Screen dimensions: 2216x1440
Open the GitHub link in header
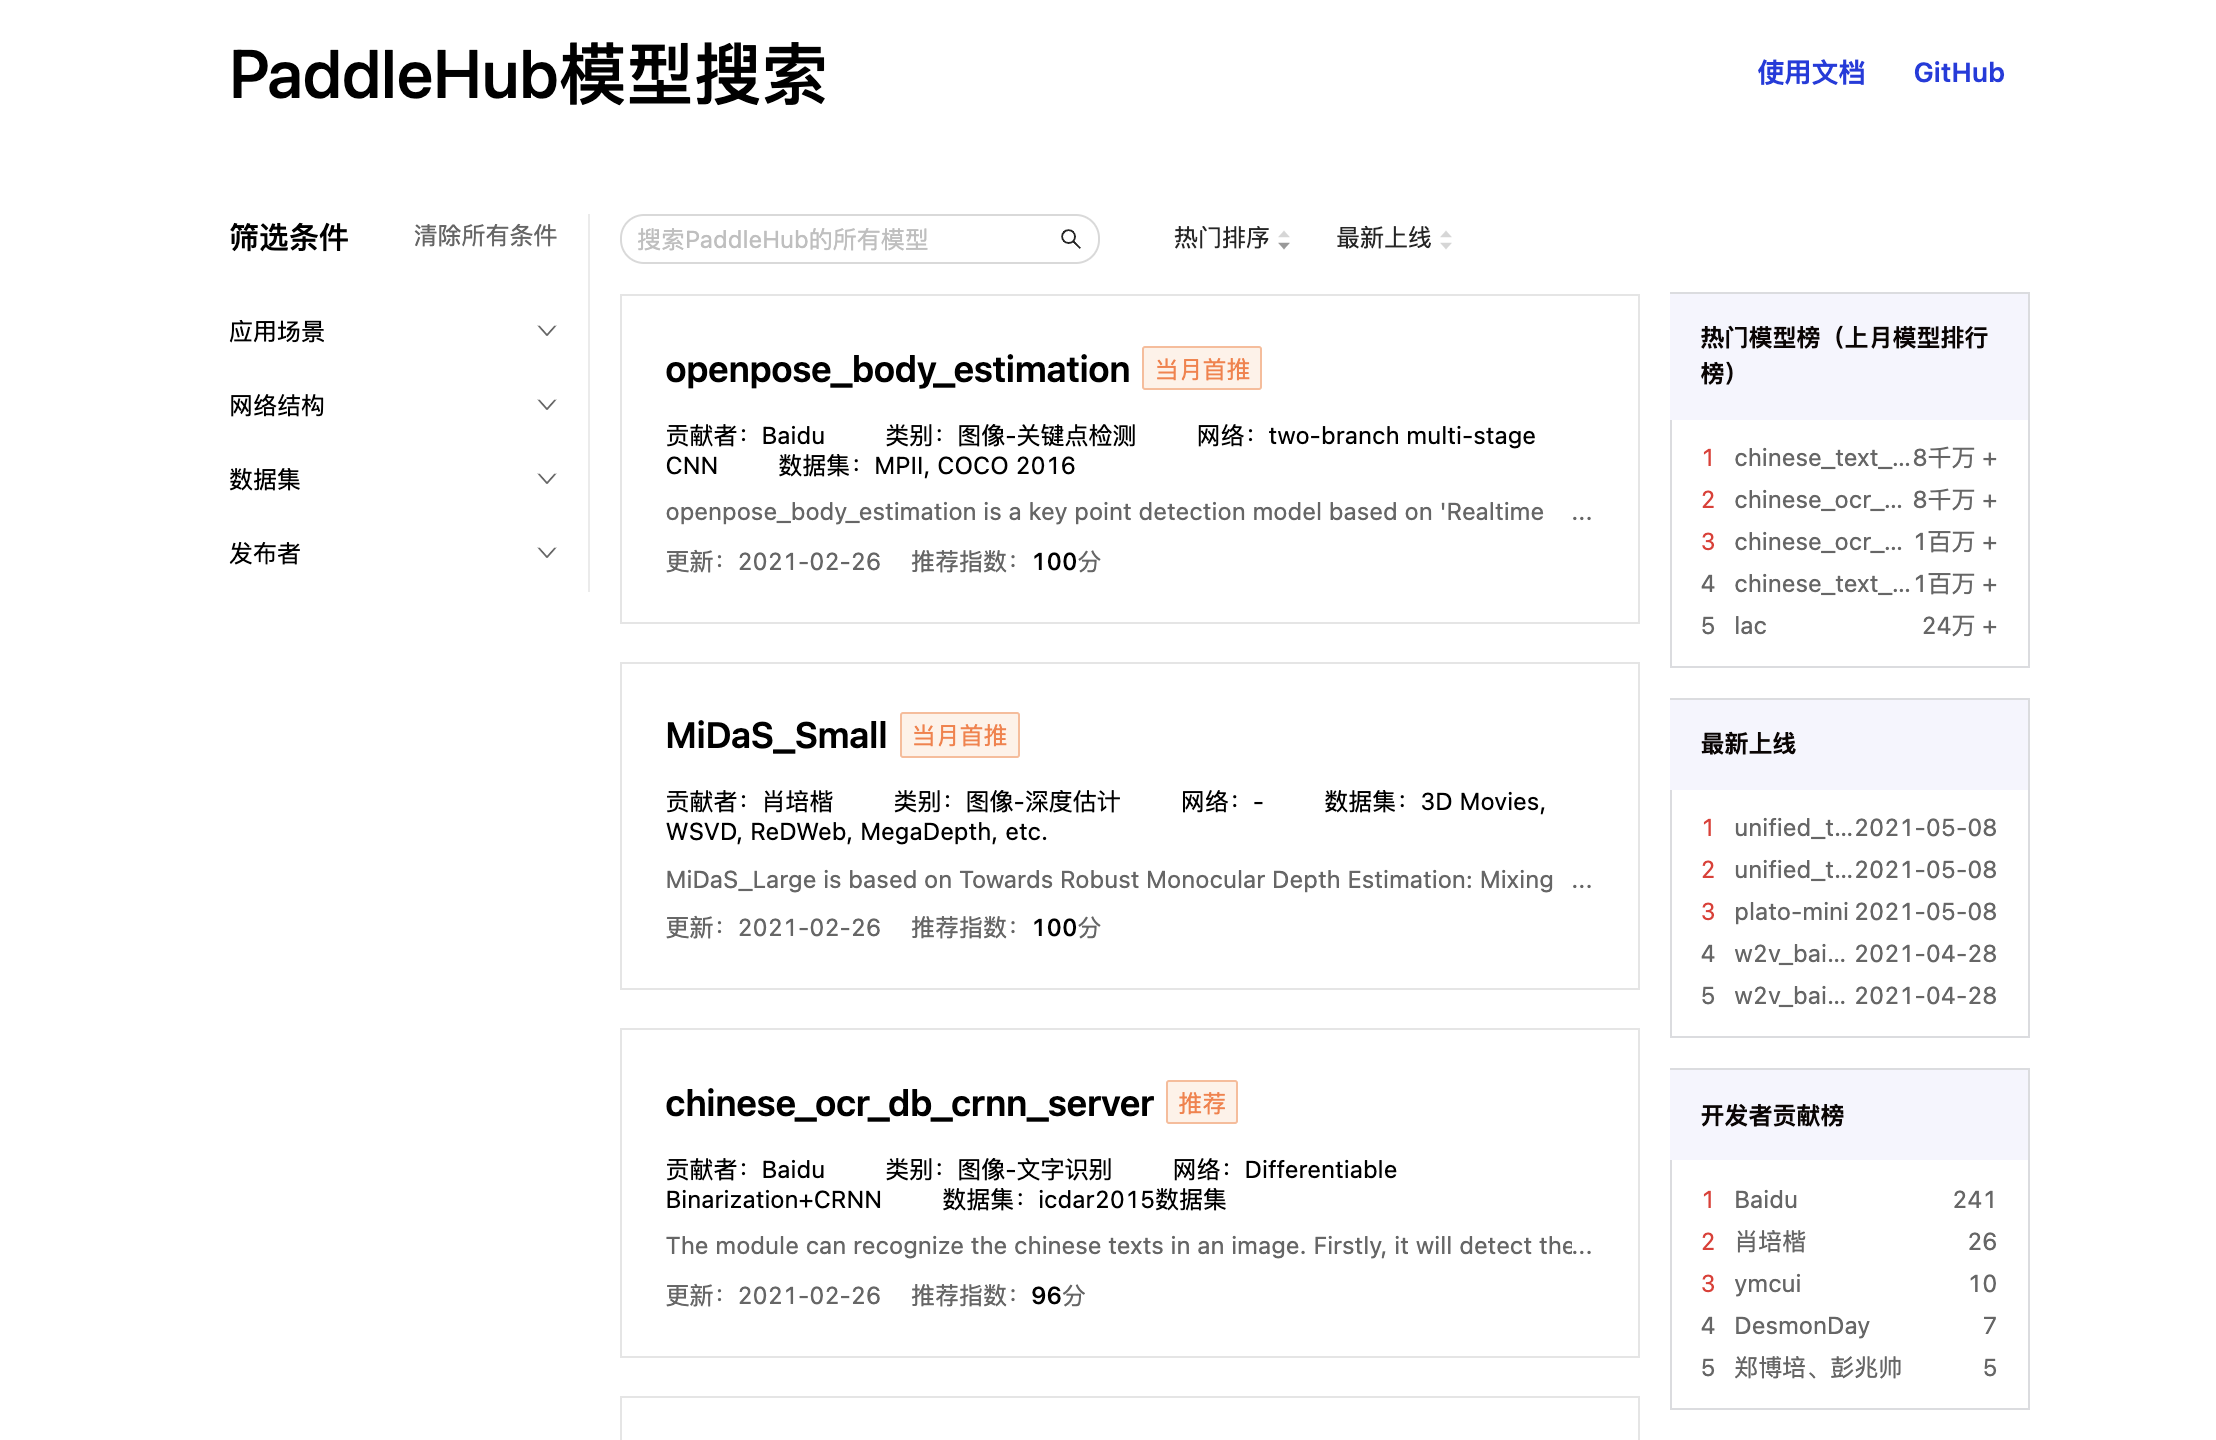(1958, 73)
